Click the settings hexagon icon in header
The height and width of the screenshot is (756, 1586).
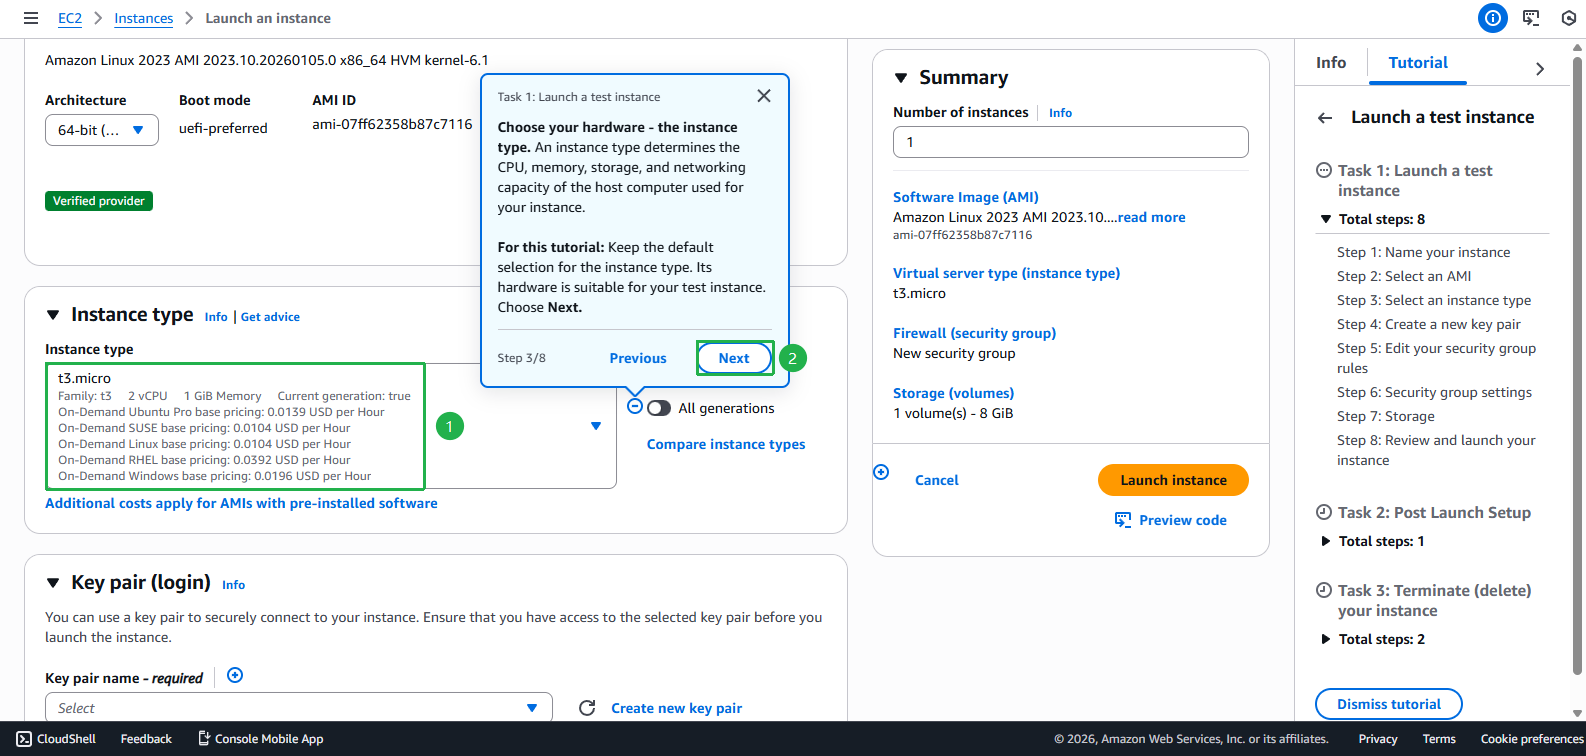coord(1568,18)
